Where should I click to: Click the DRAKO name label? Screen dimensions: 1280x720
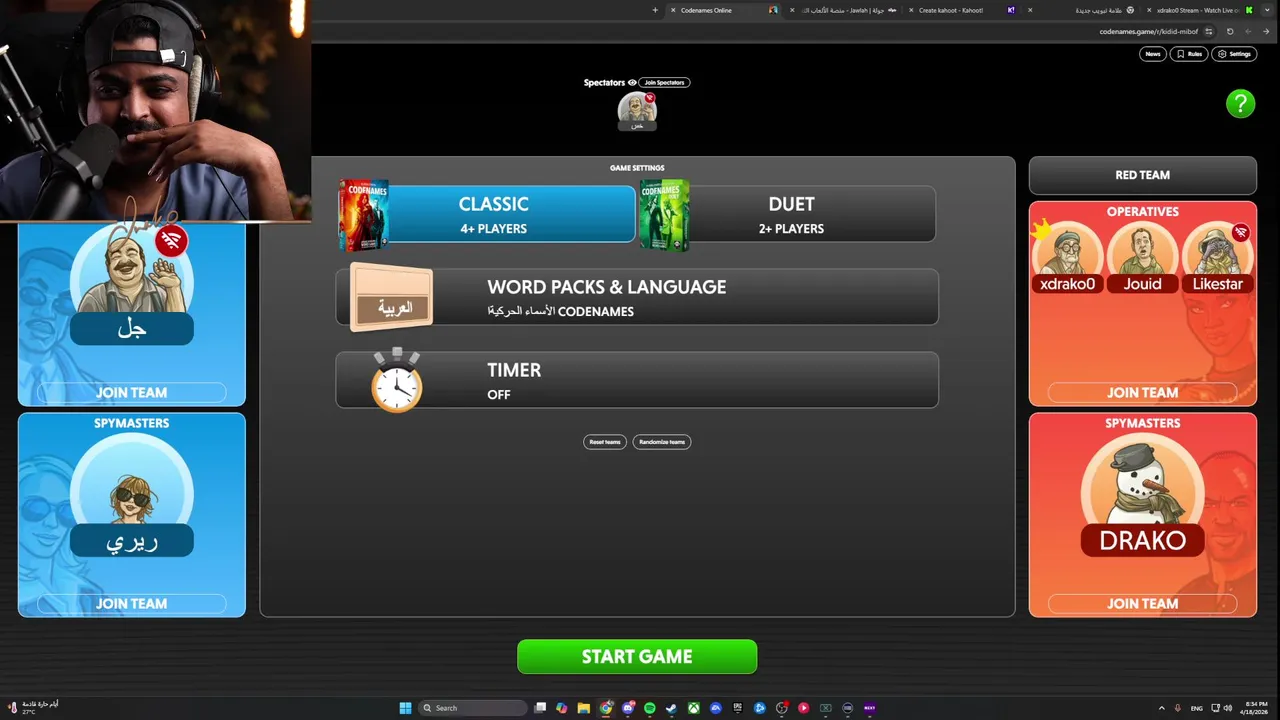tap(1143, 541)
